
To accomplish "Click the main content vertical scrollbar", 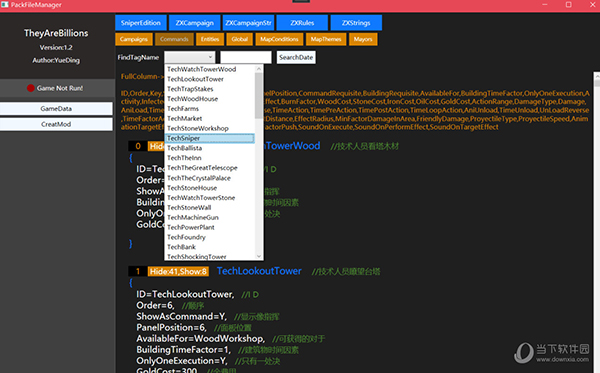I will 597,222.
